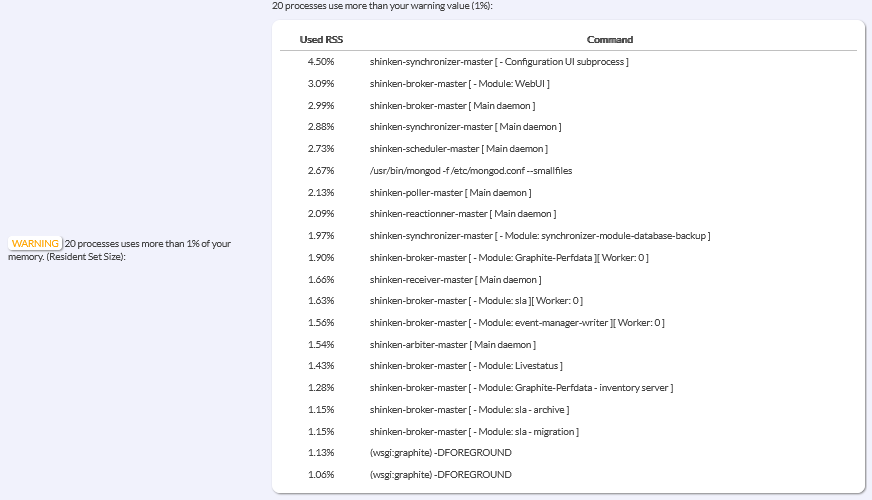
Task: Click the broker Module: WebUI command
Action: click(x=459, y=83)
